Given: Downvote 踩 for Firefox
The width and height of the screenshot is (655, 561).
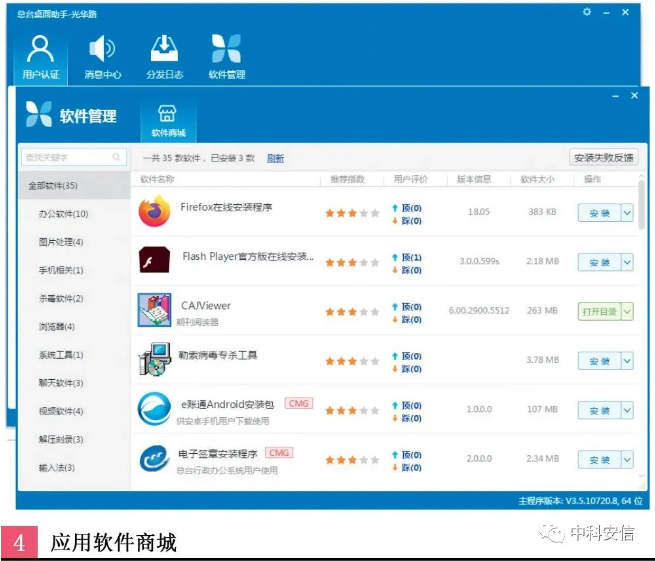Looking at the screenshot, I should [407, 221].
